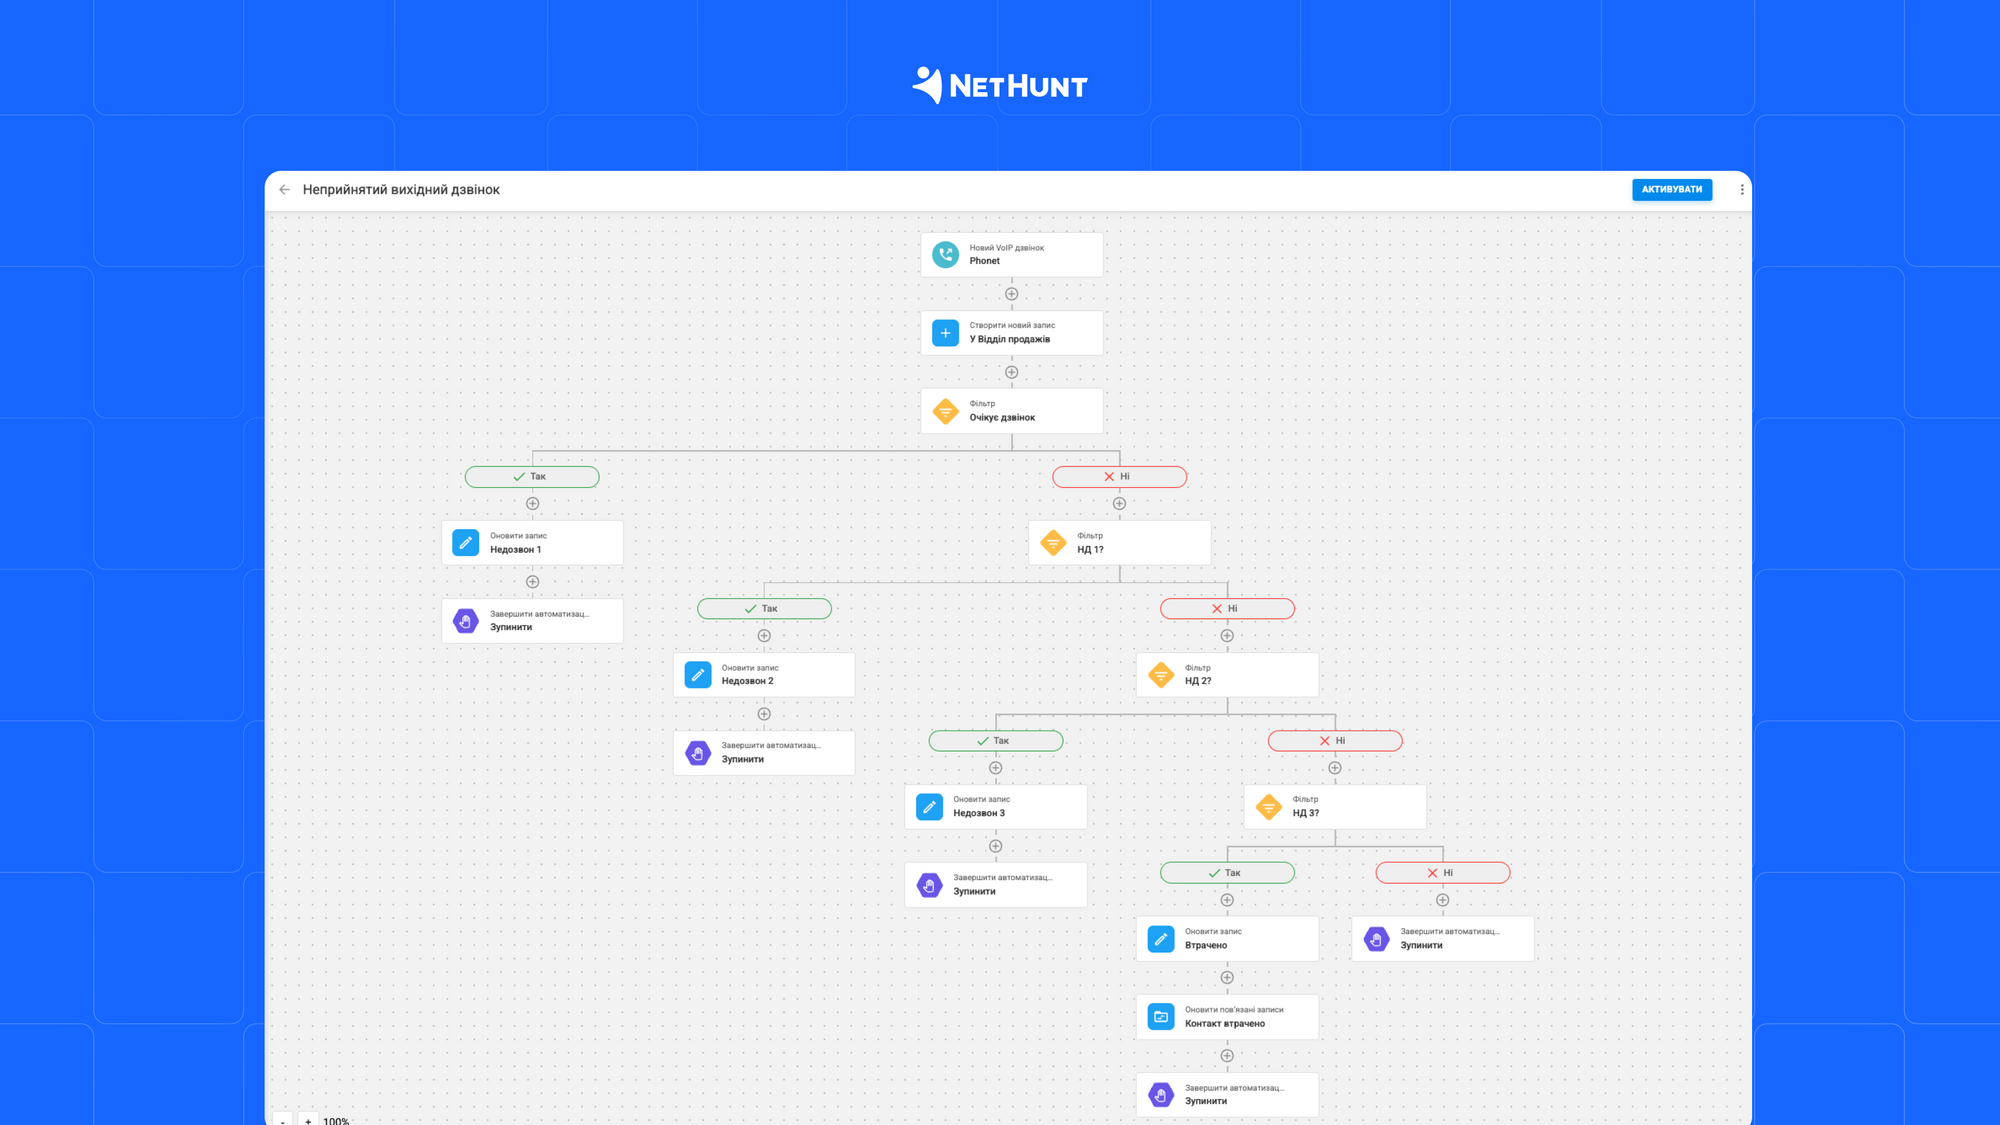Viewport: 2000px width, 1125px height.
Task: Open the 'НД 1?' filter node
Action: click(x=1120, y=543)
